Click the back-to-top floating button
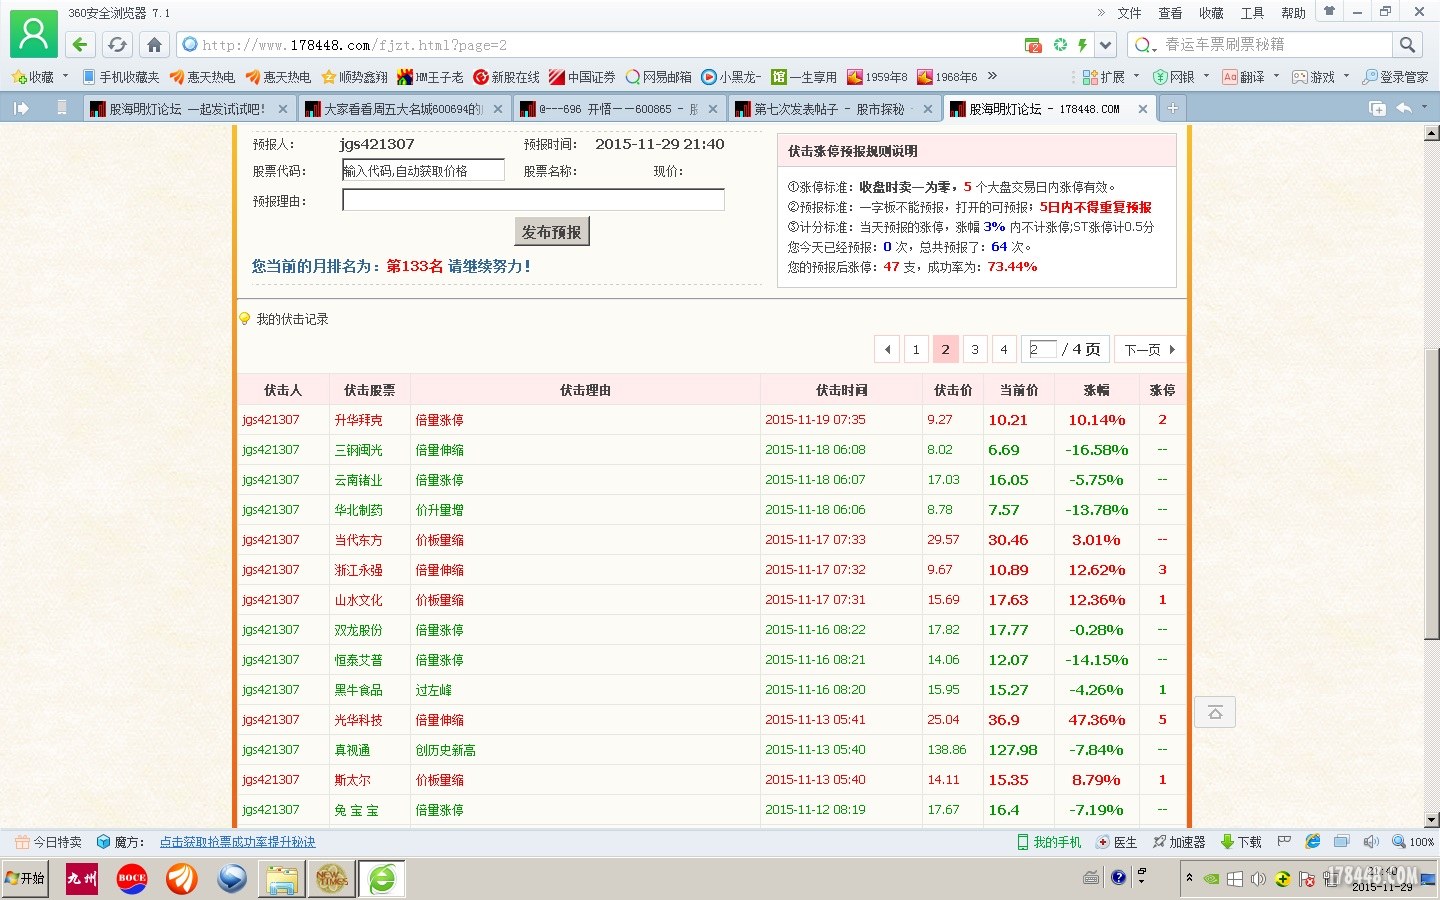This screenshot has height=900, width=1440. tap(1215, 712)
